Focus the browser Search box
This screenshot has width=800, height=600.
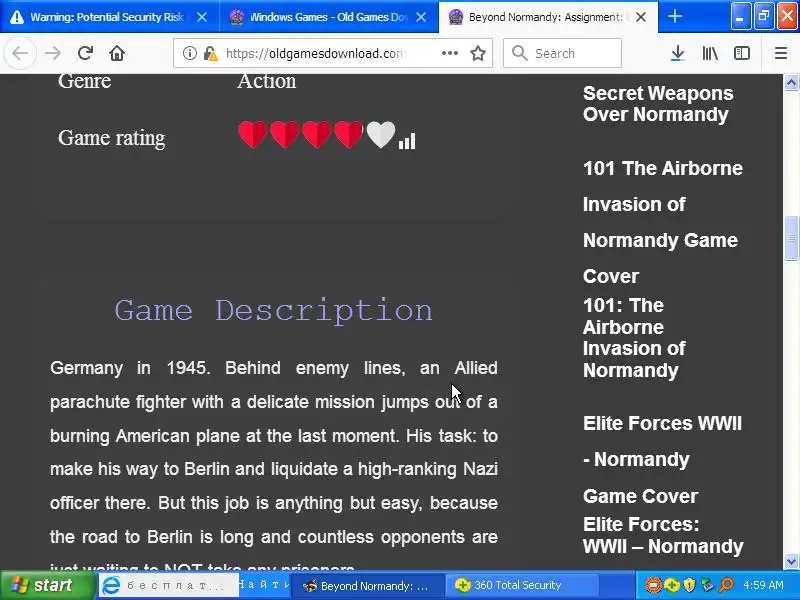point(562,53)
